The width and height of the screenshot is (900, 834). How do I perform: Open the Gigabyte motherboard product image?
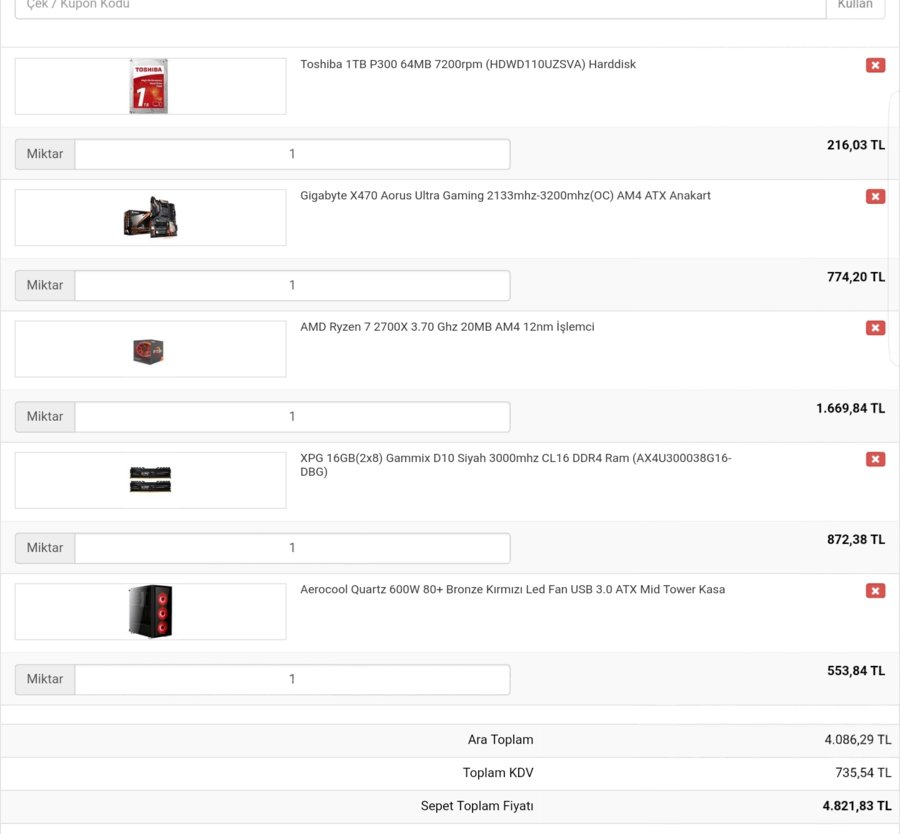[x=150, y=217]
